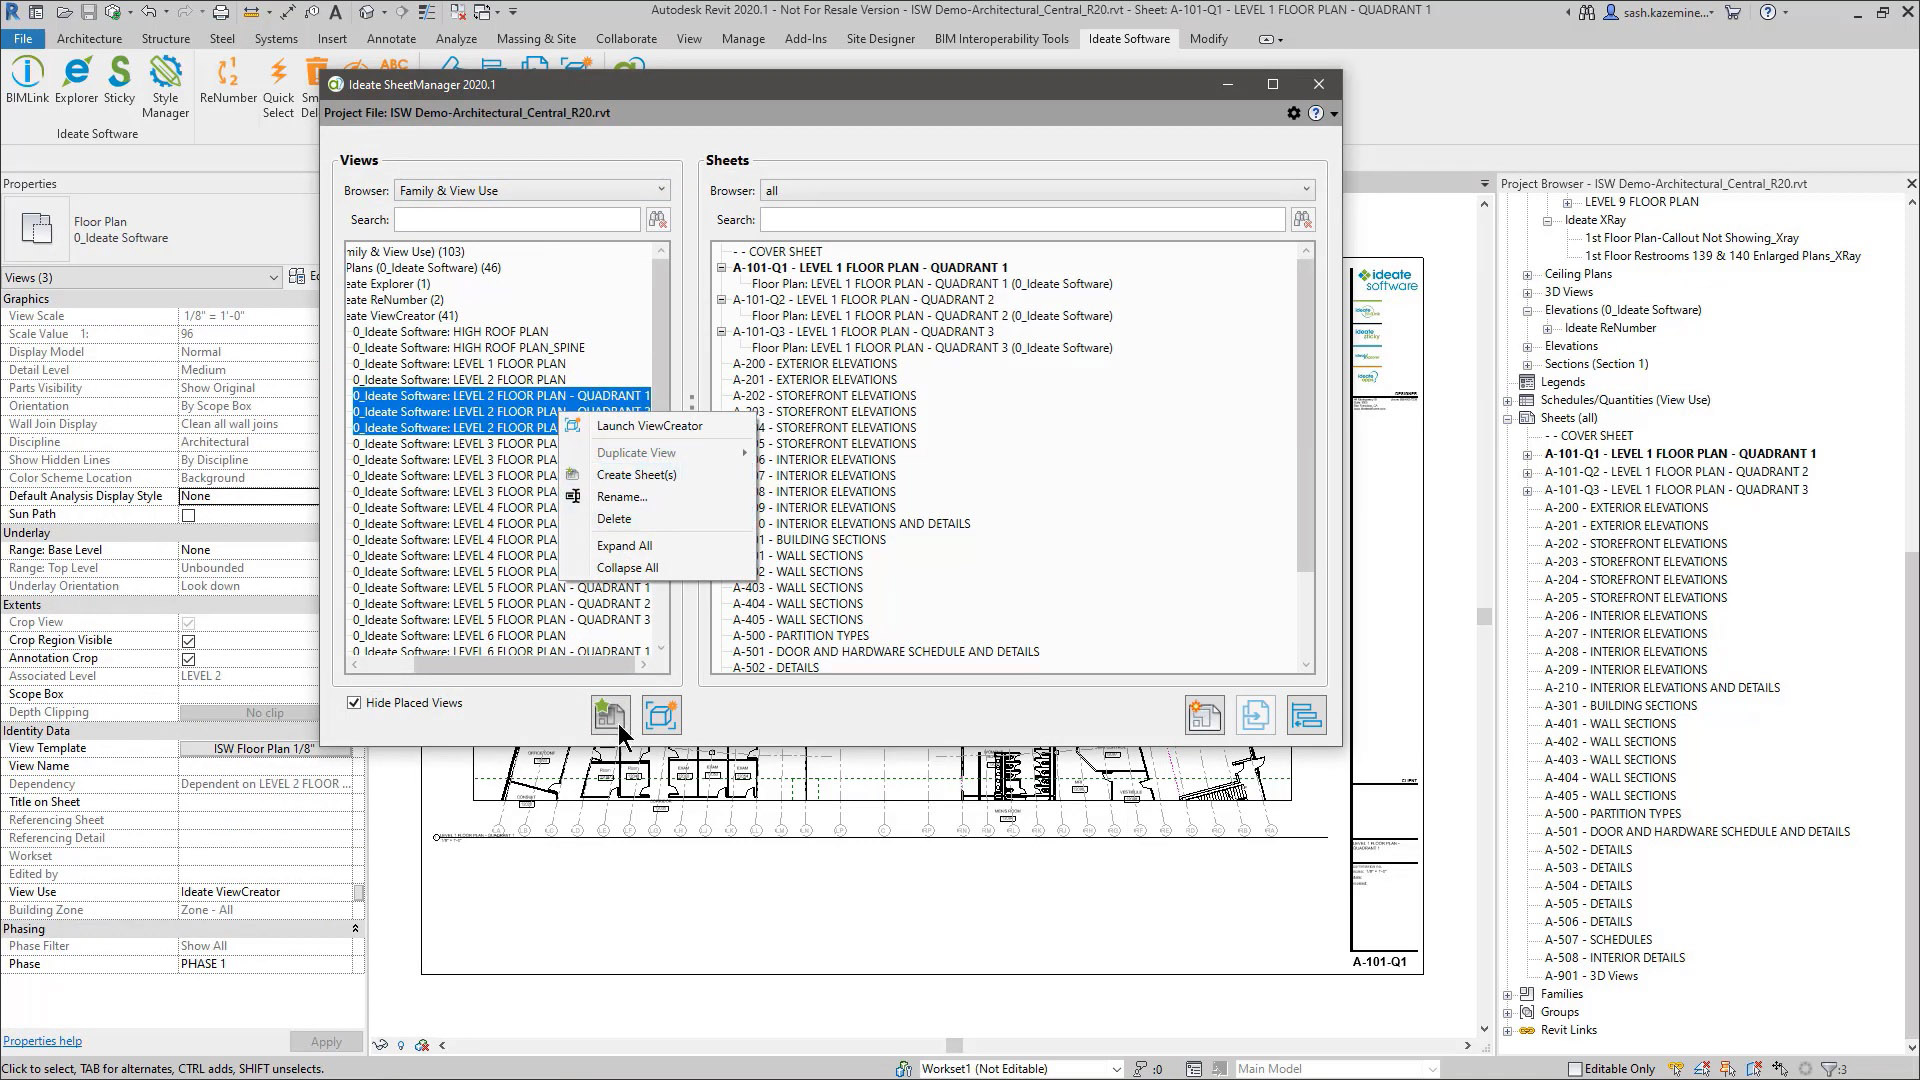Expand the 3D Views node in Project Browser
Image resolution: width=1920 pixels, height=1080 pixels.
pyautogui.click(x=1527, y=292)
